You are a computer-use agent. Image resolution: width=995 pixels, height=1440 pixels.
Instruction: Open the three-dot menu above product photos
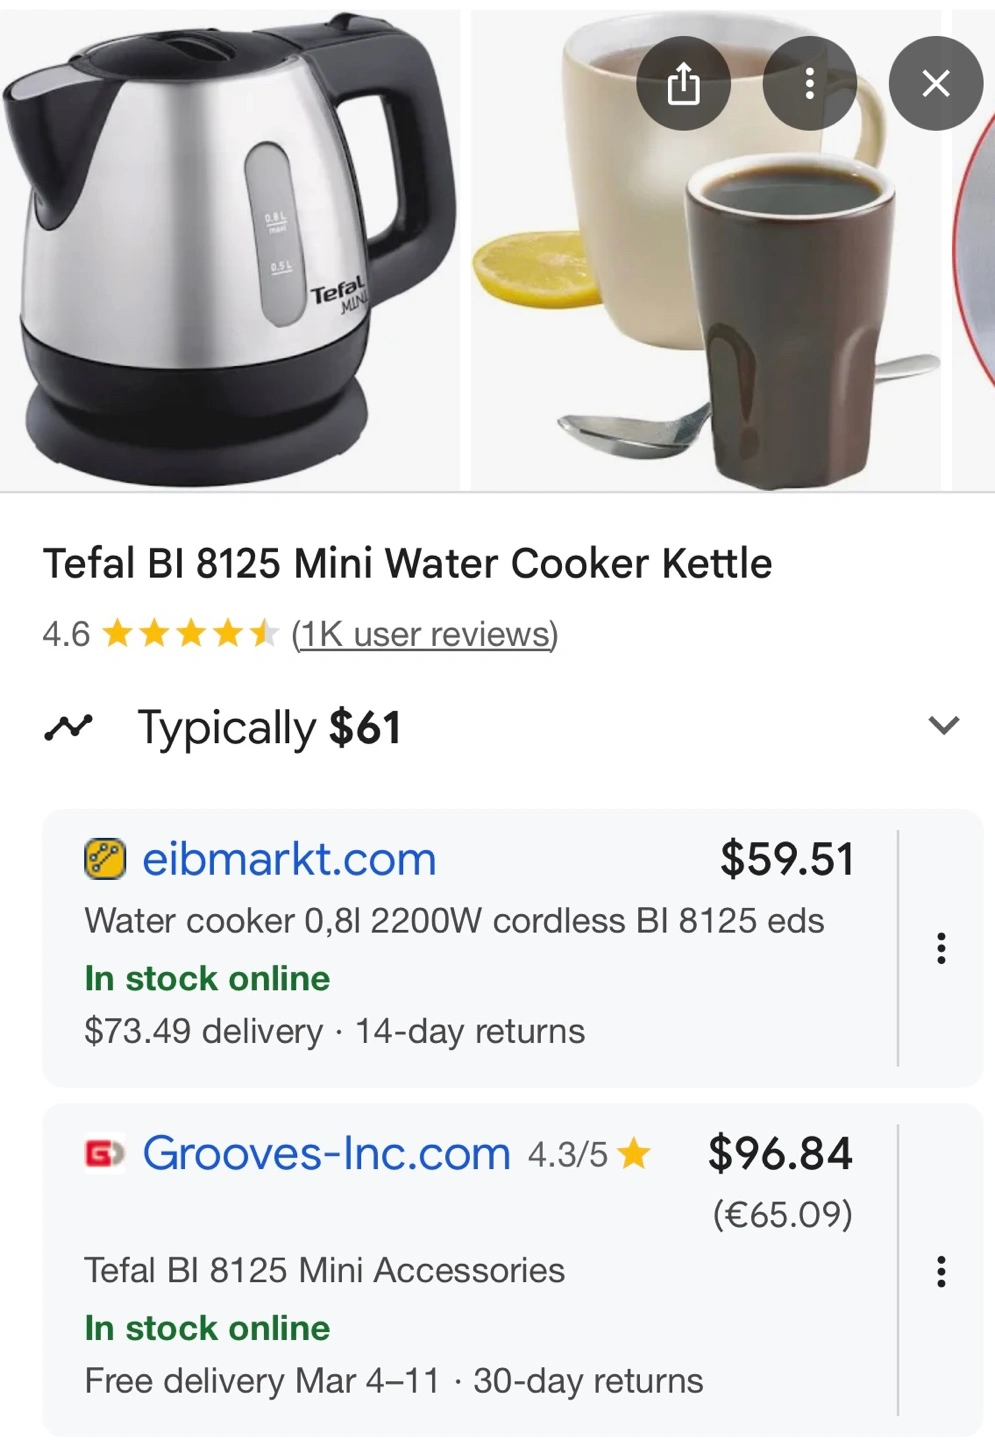pyautogui.click(x=809, y=83)
